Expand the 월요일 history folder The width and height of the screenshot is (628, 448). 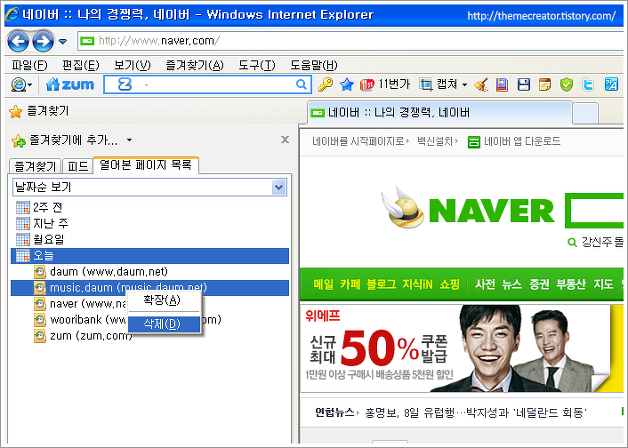point(40,239)
